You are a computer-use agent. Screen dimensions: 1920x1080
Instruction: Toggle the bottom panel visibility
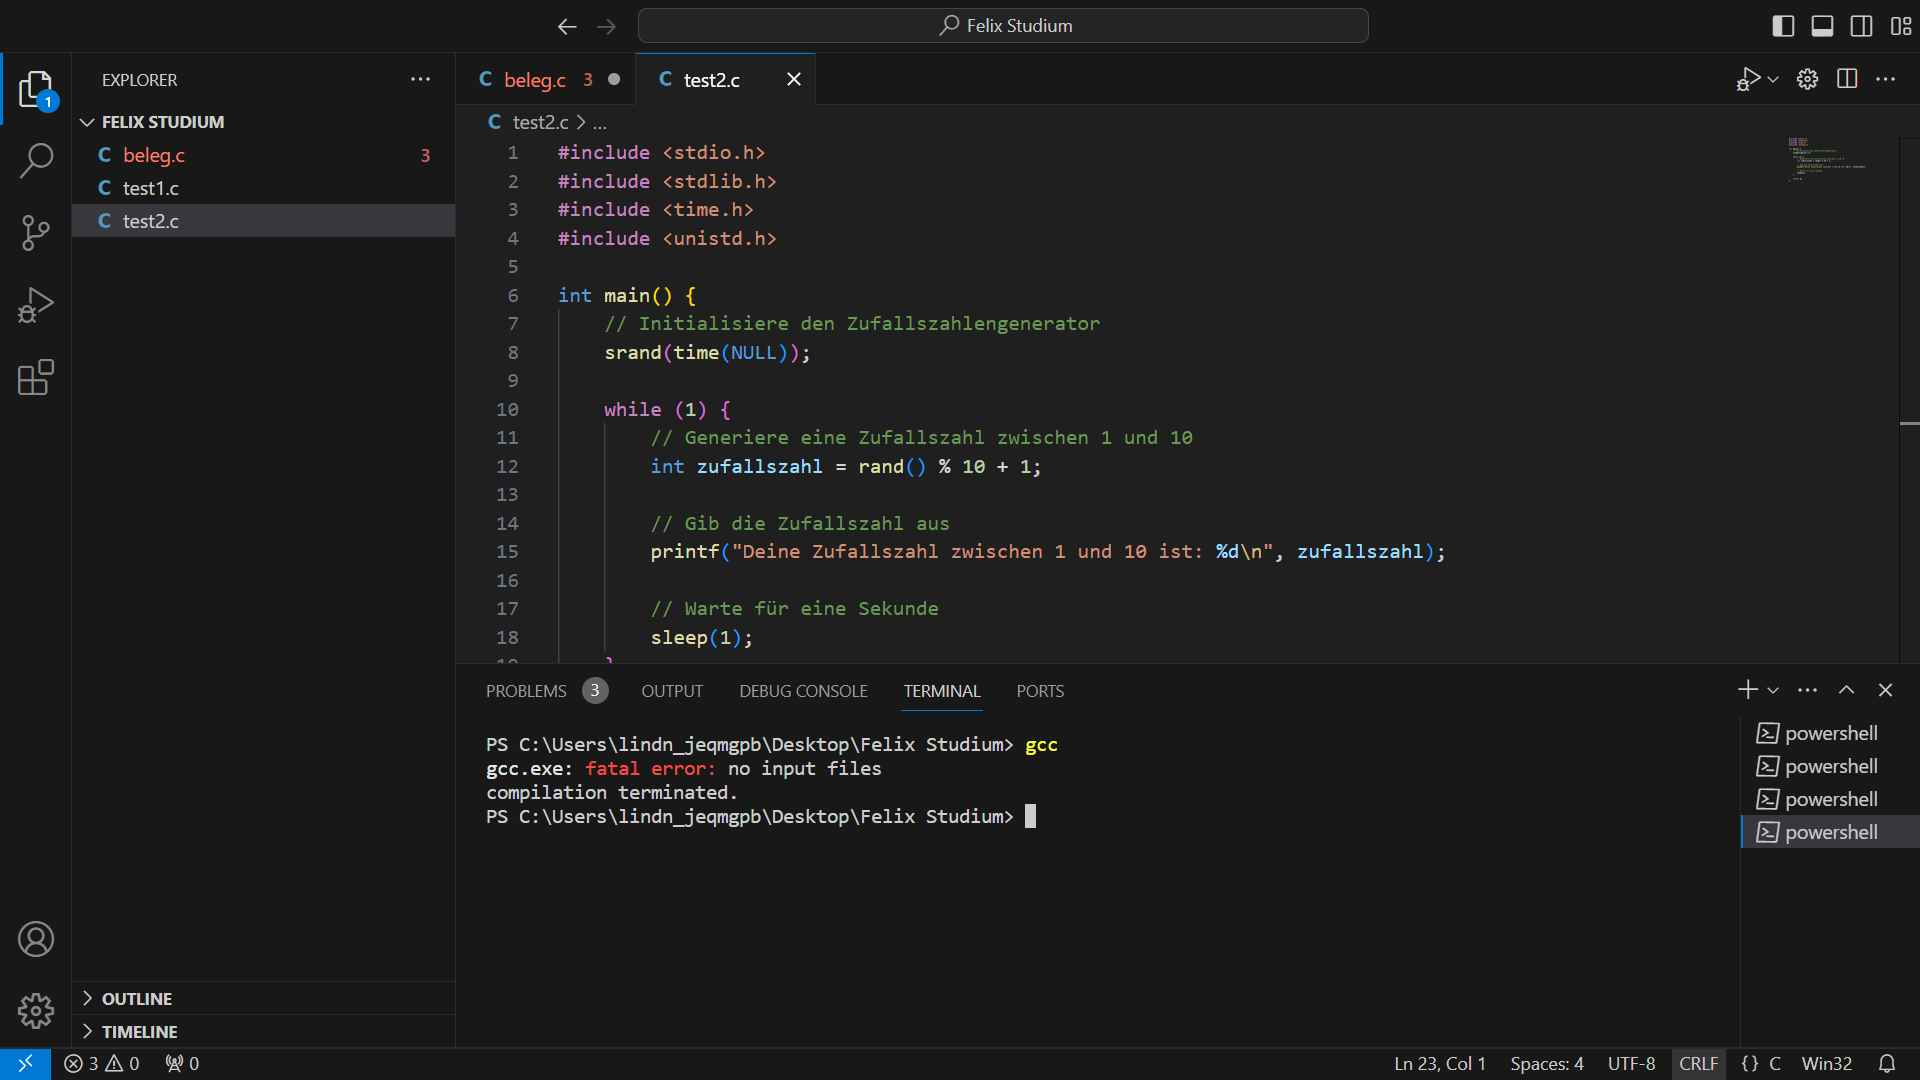point(1822,26)
